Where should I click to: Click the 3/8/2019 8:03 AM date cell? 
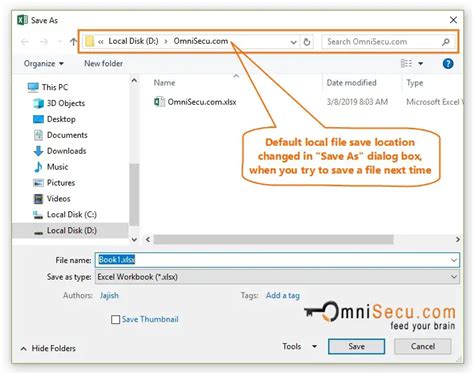pyautogui.click(x=357, y=102)
